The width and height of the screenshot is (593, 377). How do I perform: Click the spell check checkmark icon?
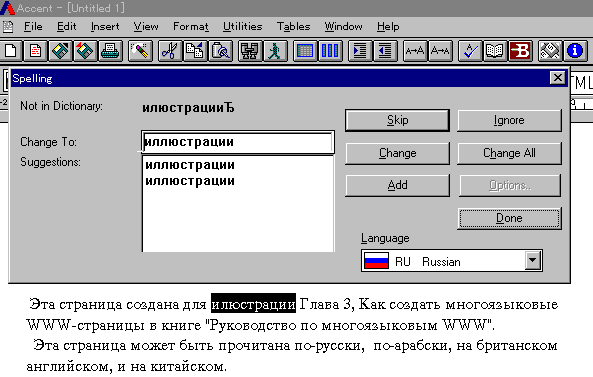coord(469,51)
